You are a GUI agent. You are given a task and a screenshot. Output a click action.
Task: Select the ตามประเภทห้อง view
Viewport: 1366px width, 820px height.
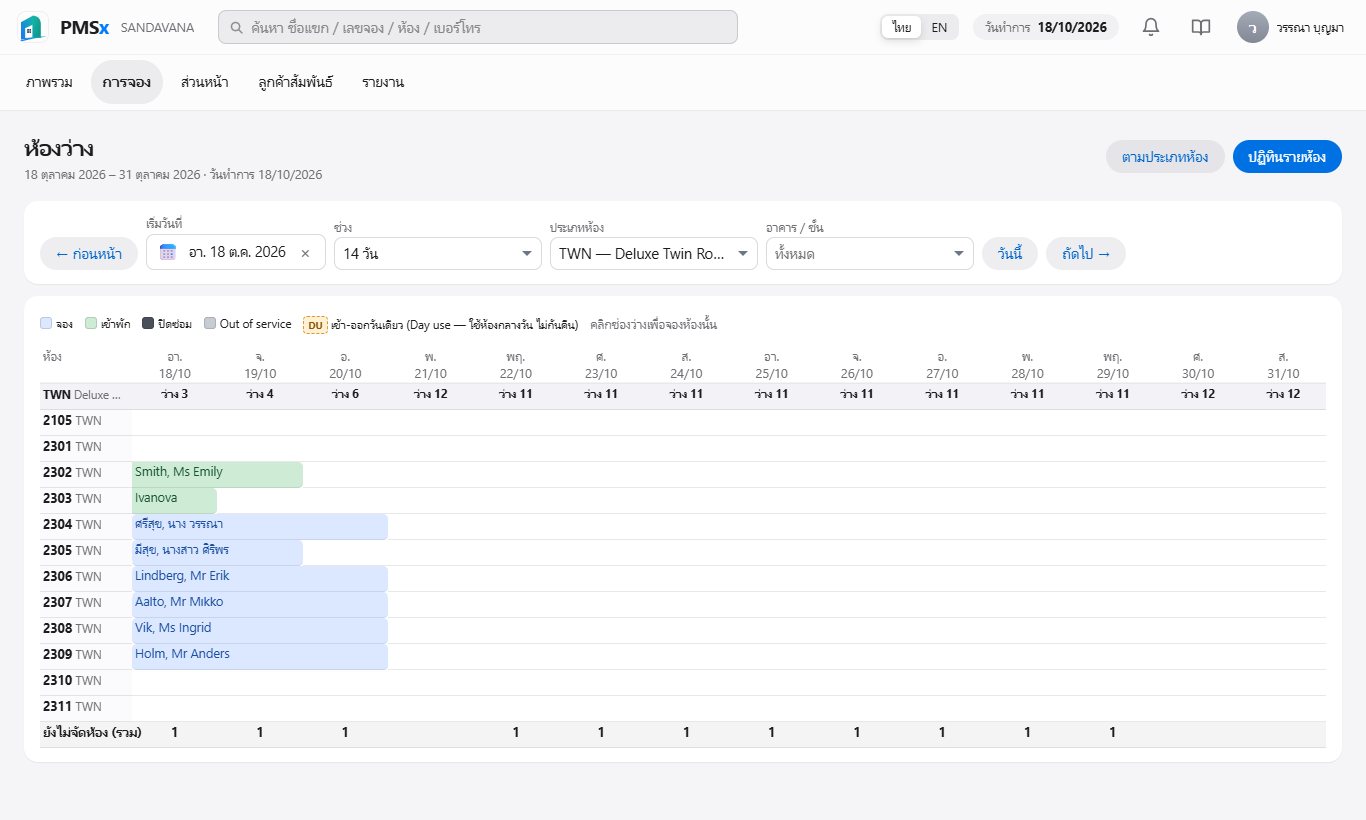click(x=1165, y=157)
